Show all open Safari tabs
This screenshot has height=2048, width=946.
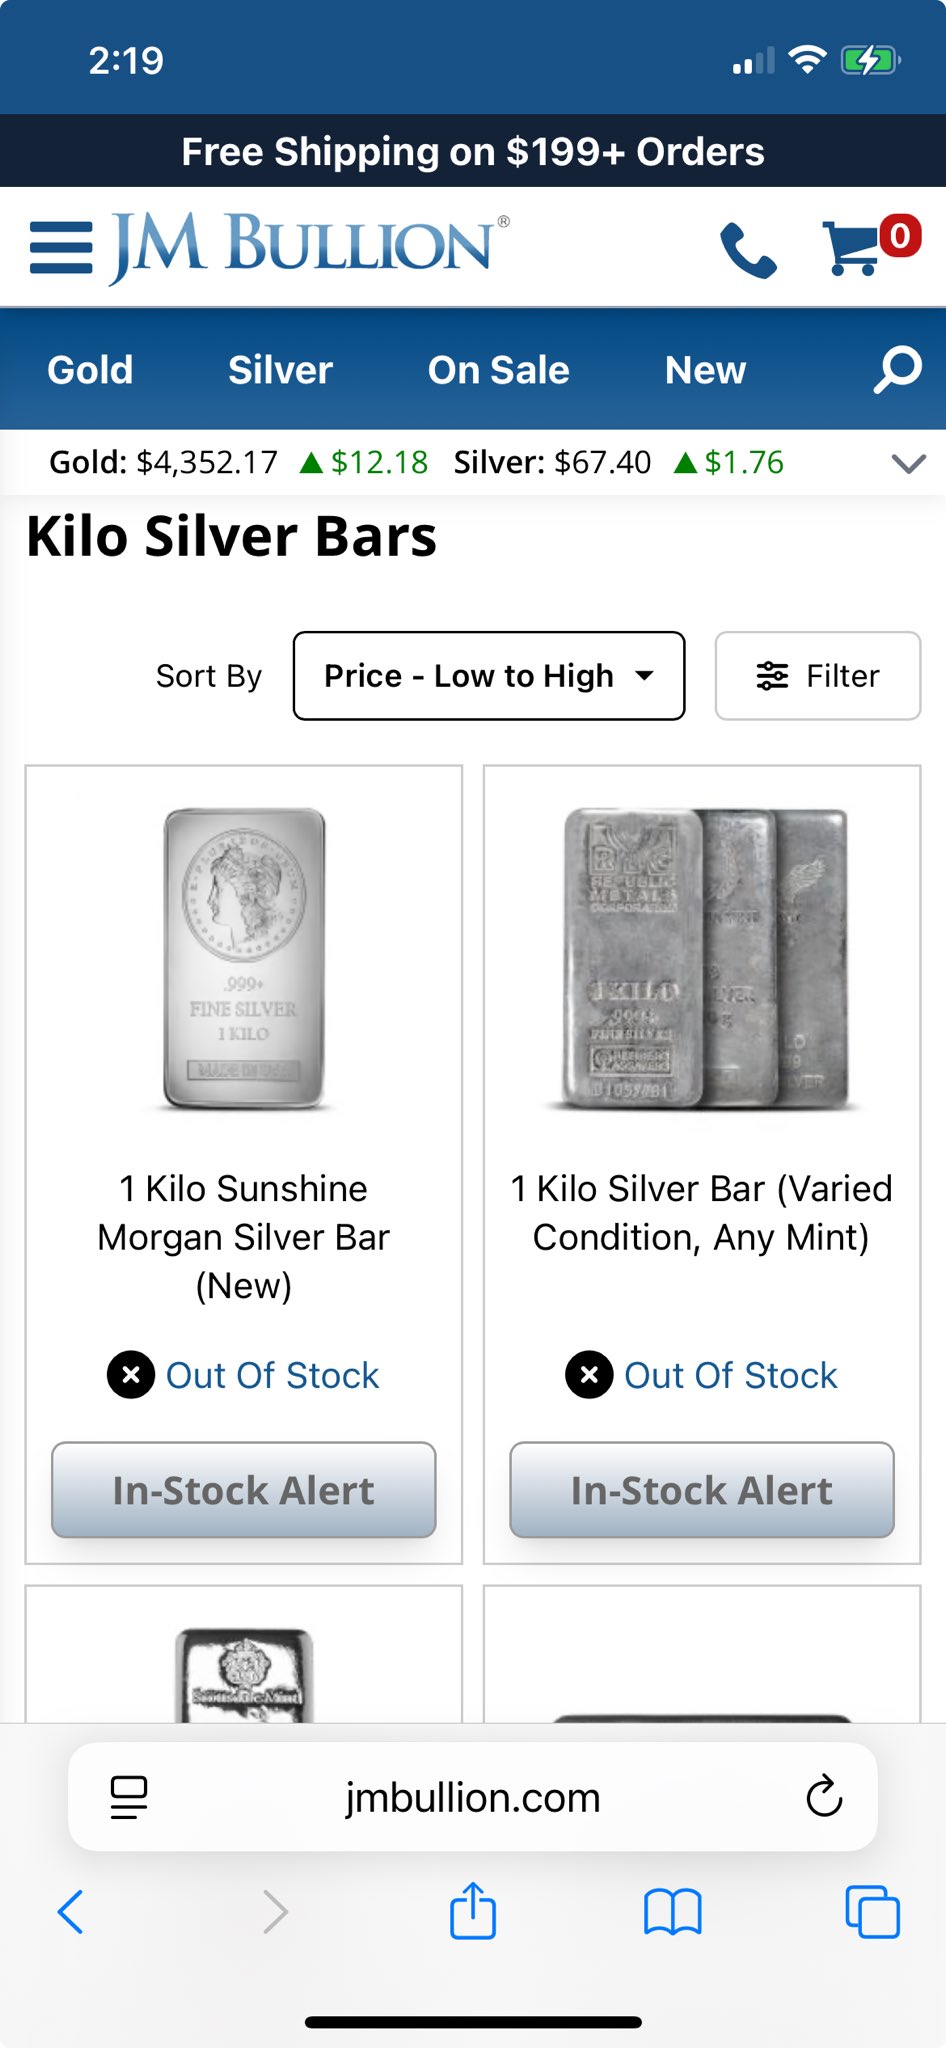point(872,1911)
